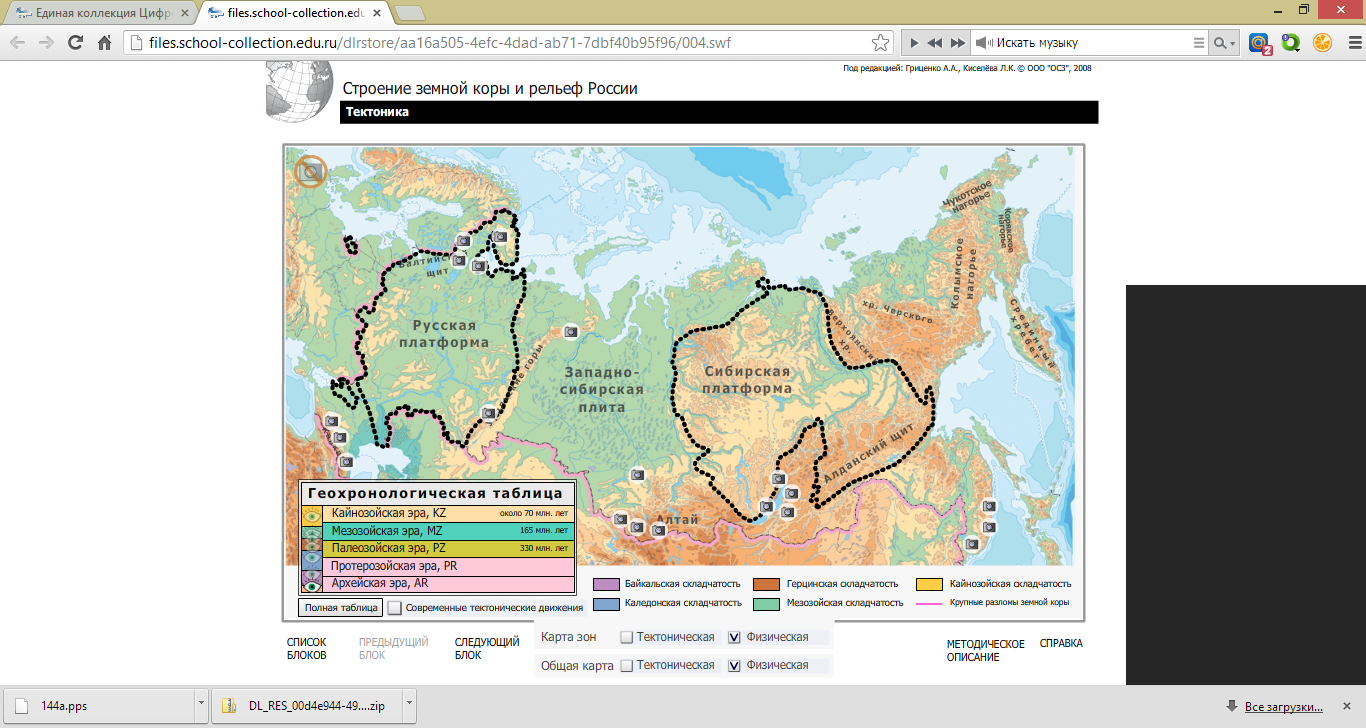Open the Chrome hamburger menu
Image resolution: width=1366 pixels, height=728 pixels.
(x=1349, y=43)
